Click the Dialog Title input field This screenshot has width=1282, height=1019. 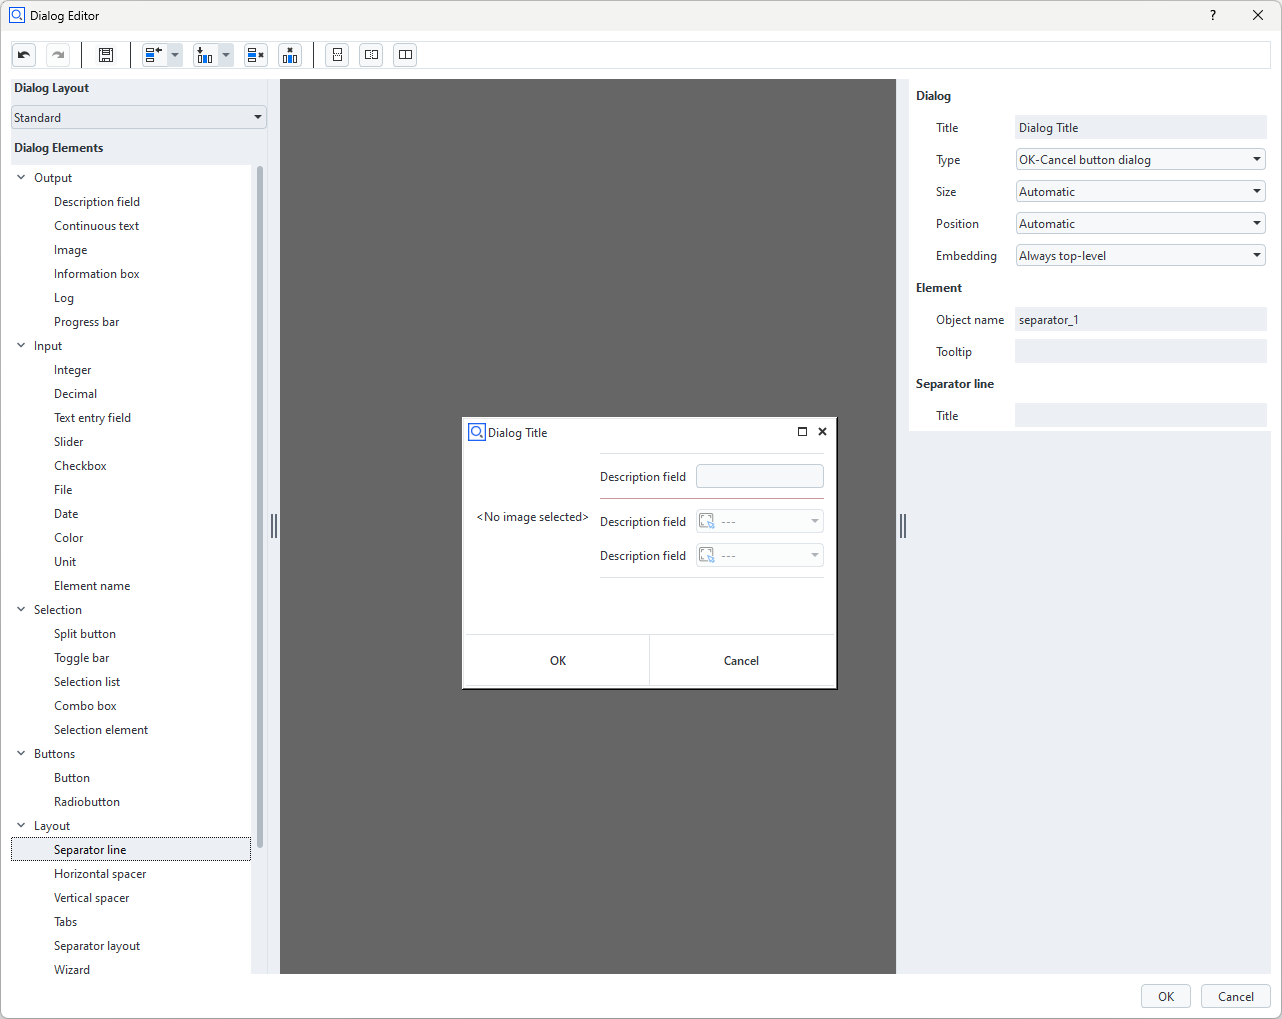point(1141,127)
